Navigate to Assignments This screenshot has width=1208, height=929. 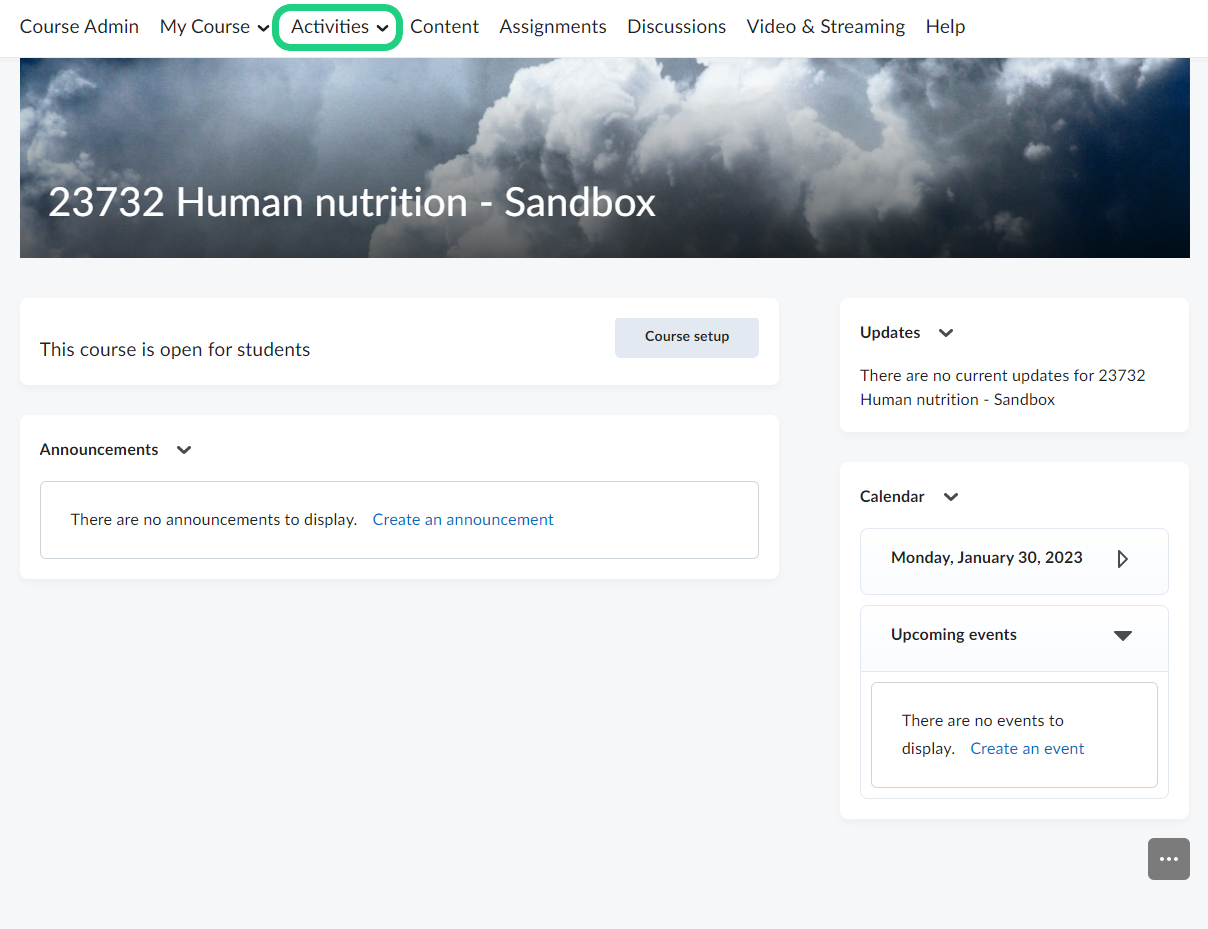552,27
